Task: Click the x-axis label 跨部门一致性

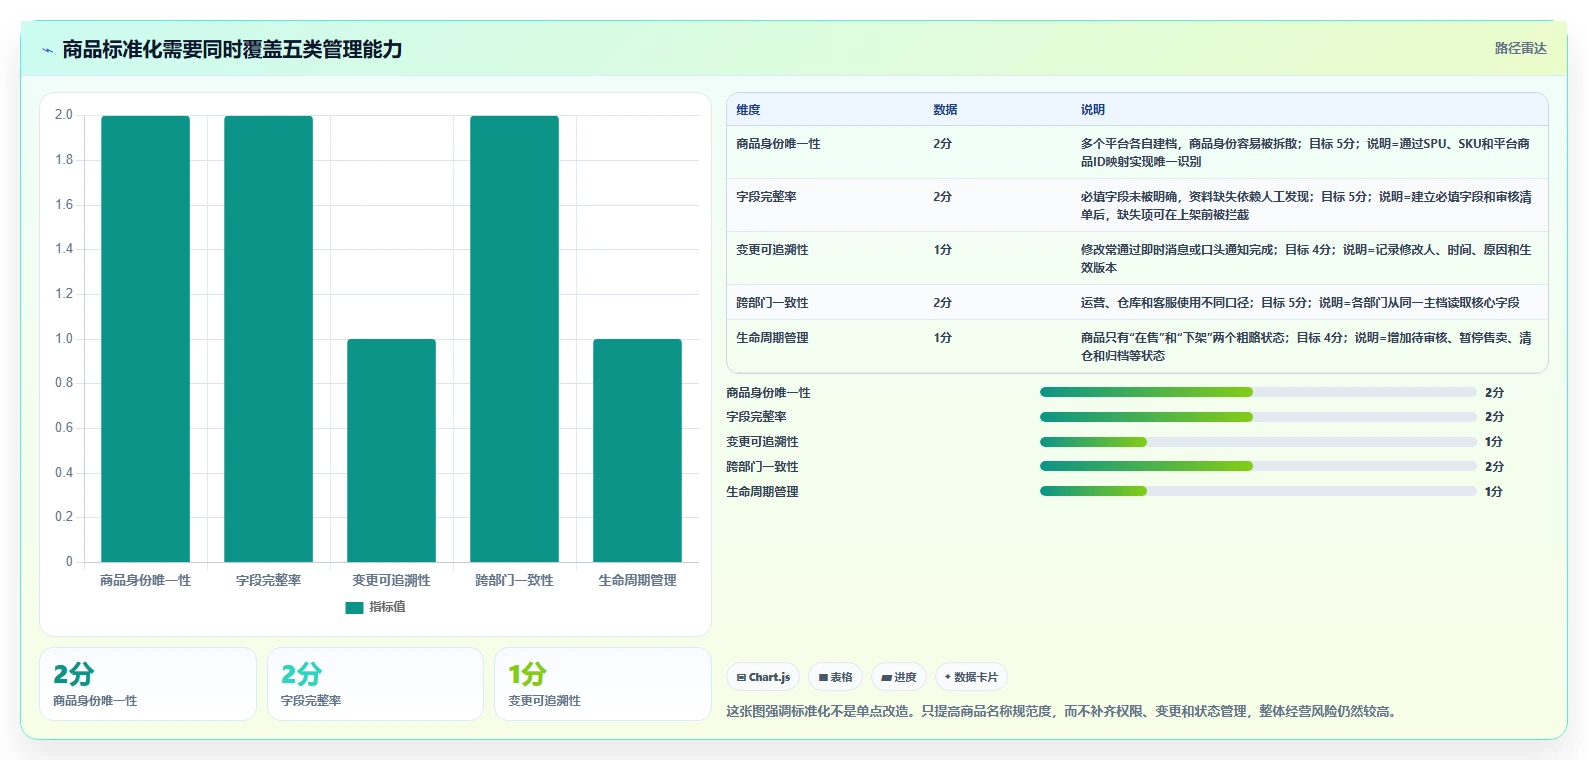Action: 514,580
